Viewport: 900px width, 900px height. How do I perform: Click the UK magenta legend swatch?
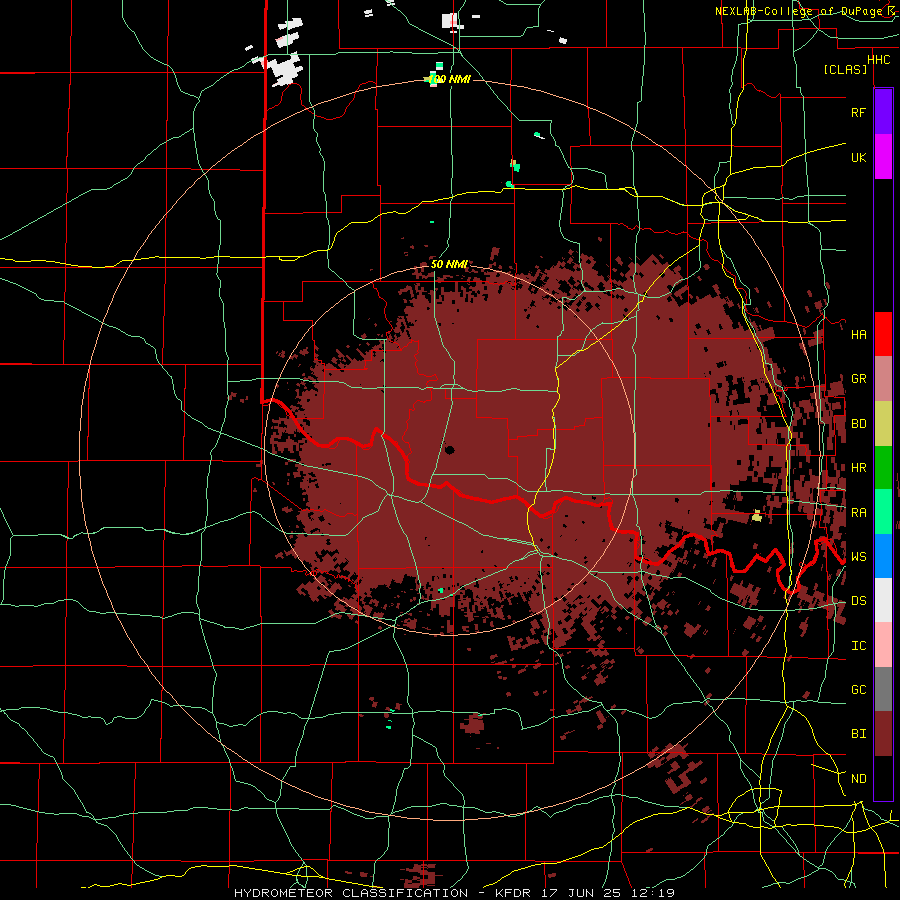click(883, 156)
